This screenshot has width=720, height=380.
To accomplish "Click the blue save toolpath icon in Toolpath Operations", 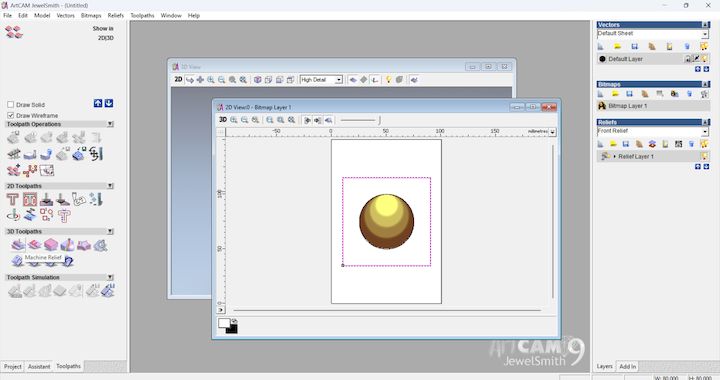I will [x=79, y=154].
